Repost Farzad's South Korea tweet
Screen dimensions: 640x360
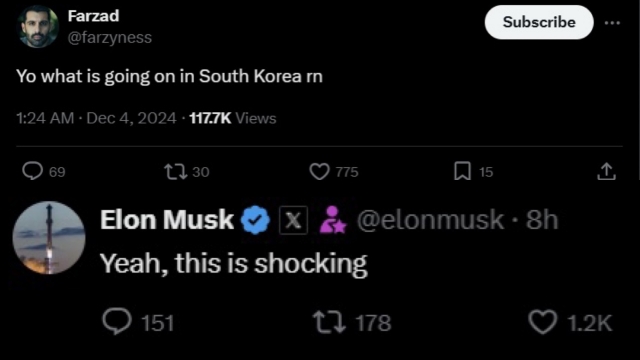[x=176, y=171]
